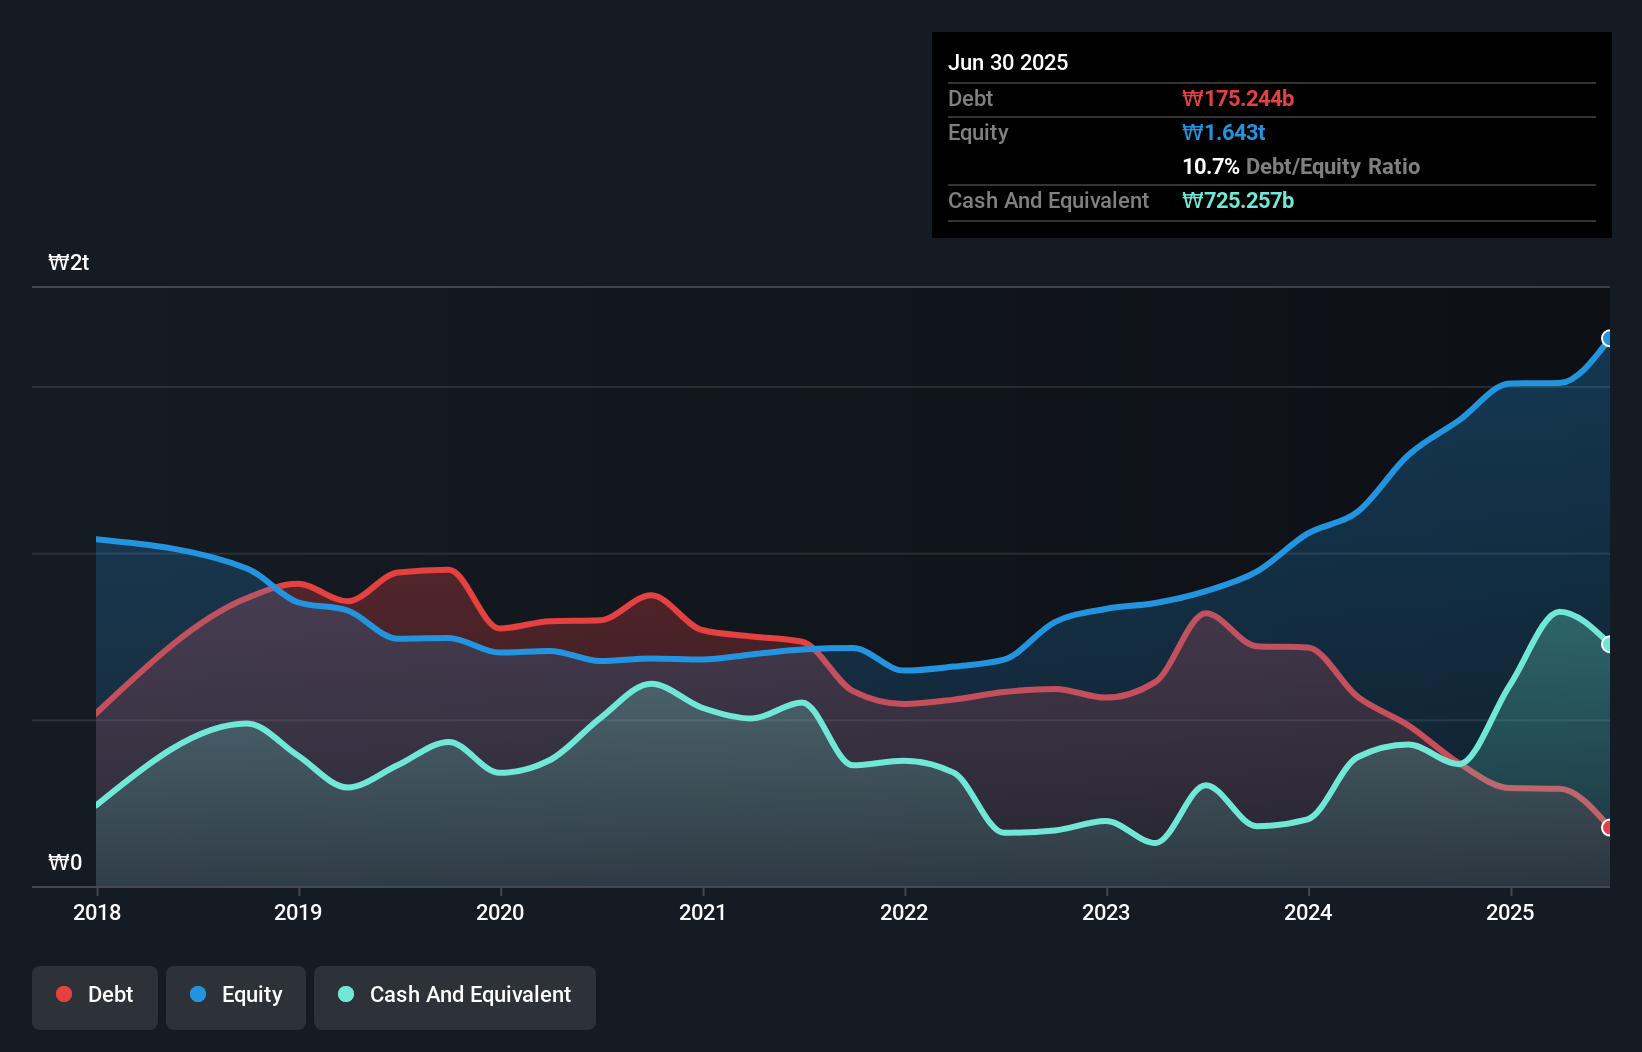The height and width of the screenshot is (1052, 1642).
Task: Toggle the Debt series visibility in legend
Action: 94,994
